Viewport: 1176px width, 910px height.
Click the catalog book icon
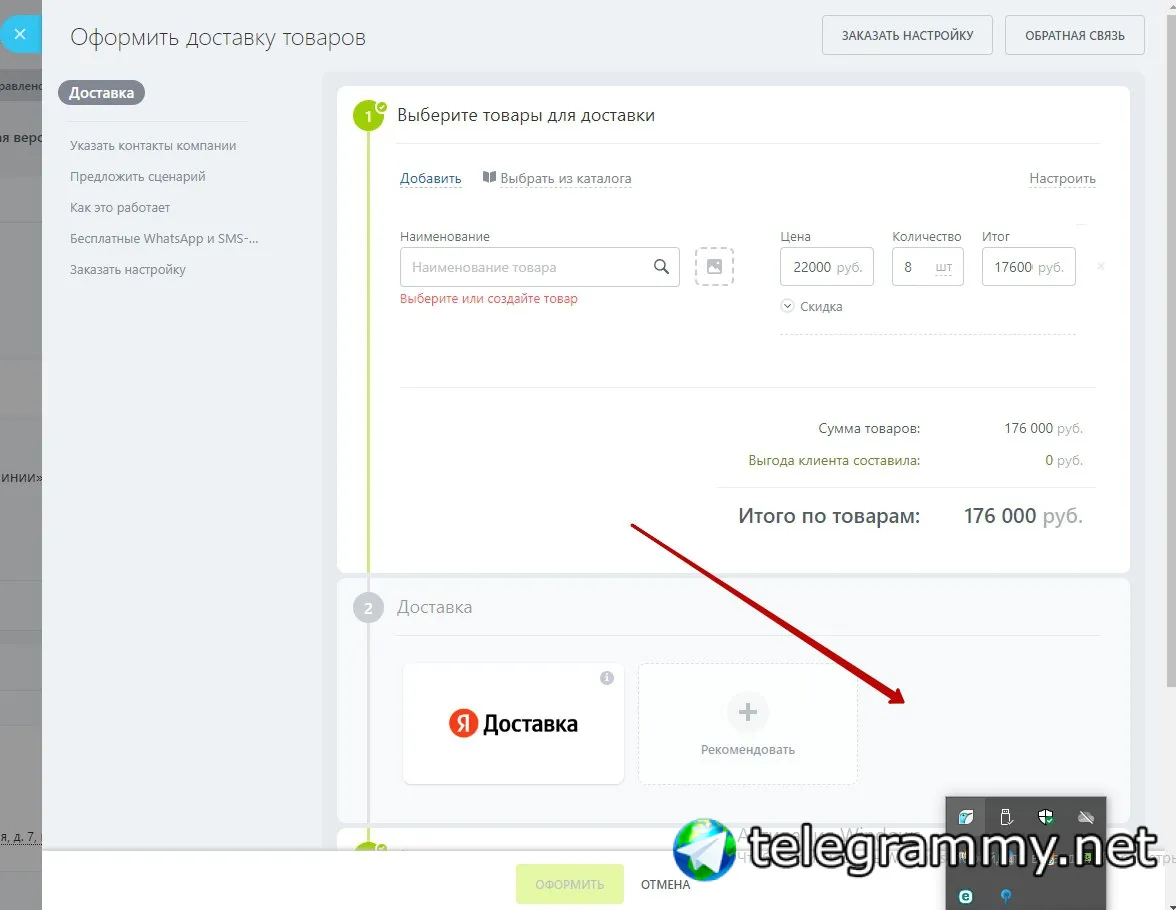click(489, 177)
